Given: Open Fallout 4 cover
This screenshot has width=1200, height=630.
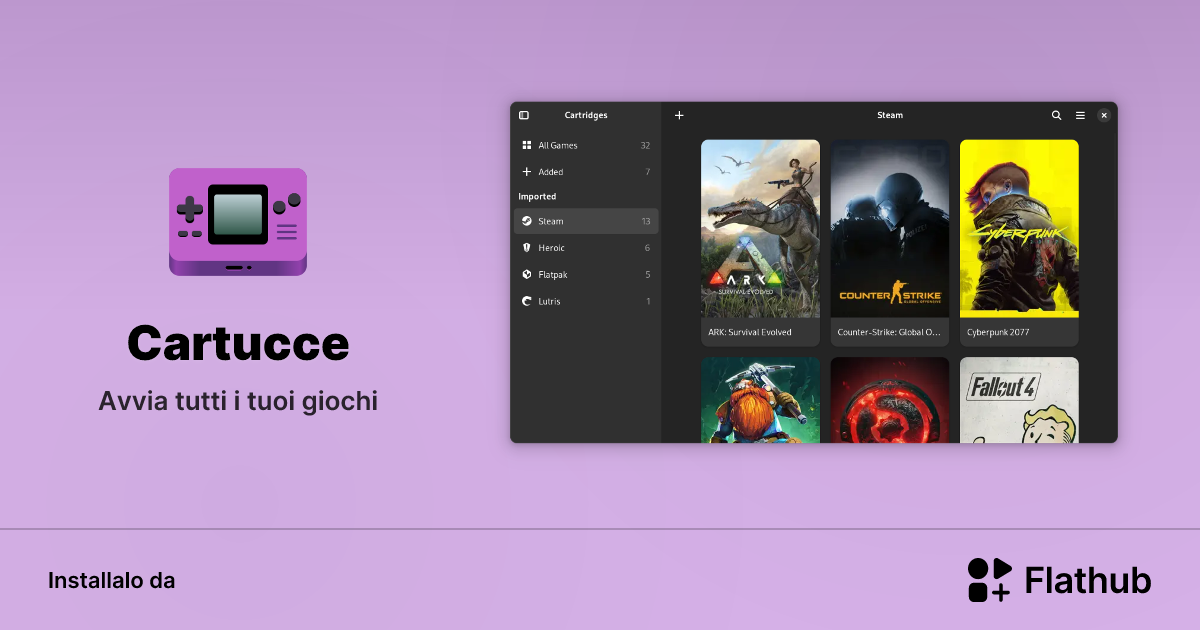Looking at the screenshot, I should click(1019, 400).
